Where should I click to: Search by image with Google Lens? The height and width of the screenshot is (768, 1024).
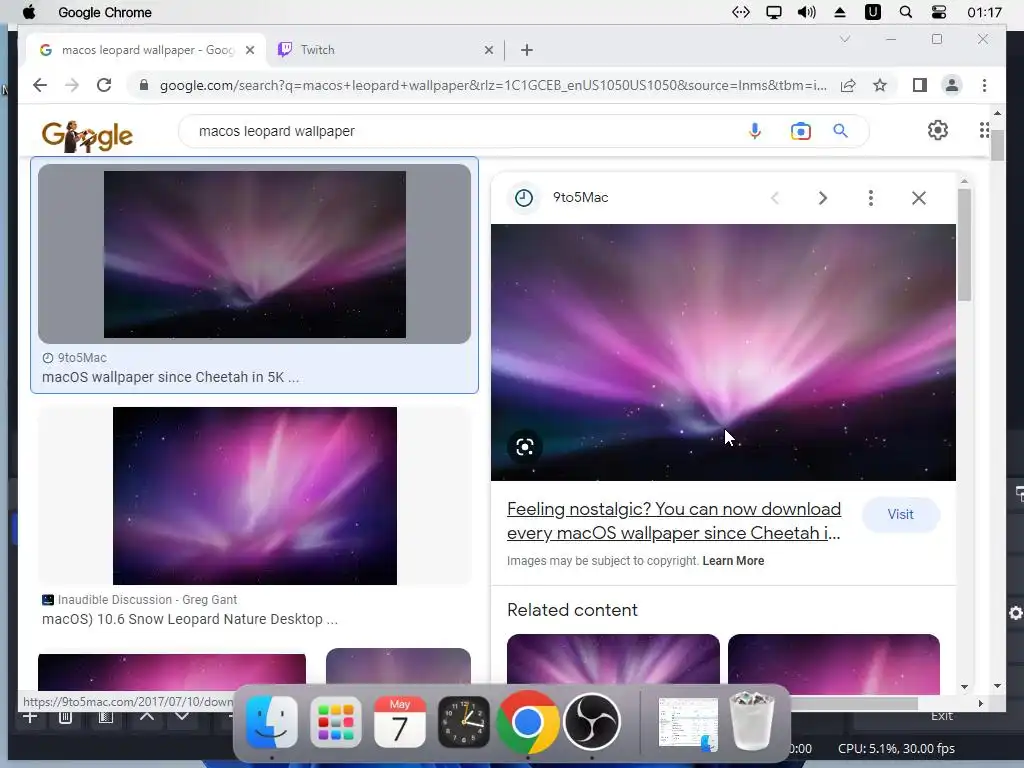[x=801, y=131]
